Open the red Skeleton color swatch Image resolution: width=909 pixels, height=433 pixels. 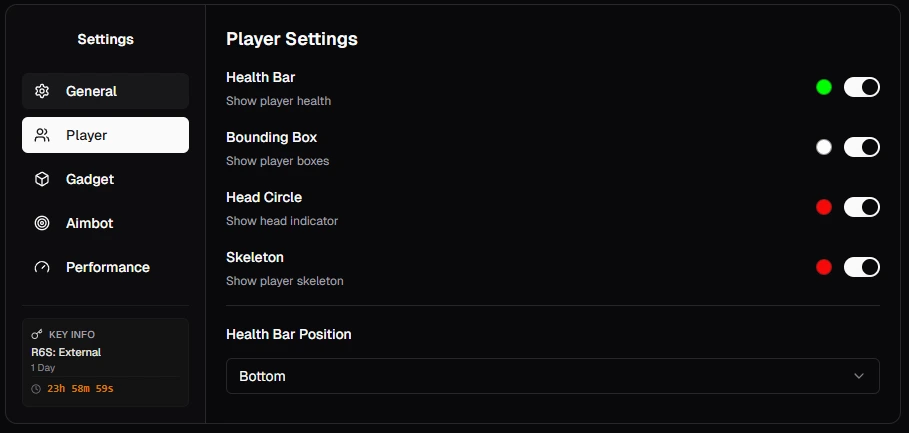[x=824, y=267]
